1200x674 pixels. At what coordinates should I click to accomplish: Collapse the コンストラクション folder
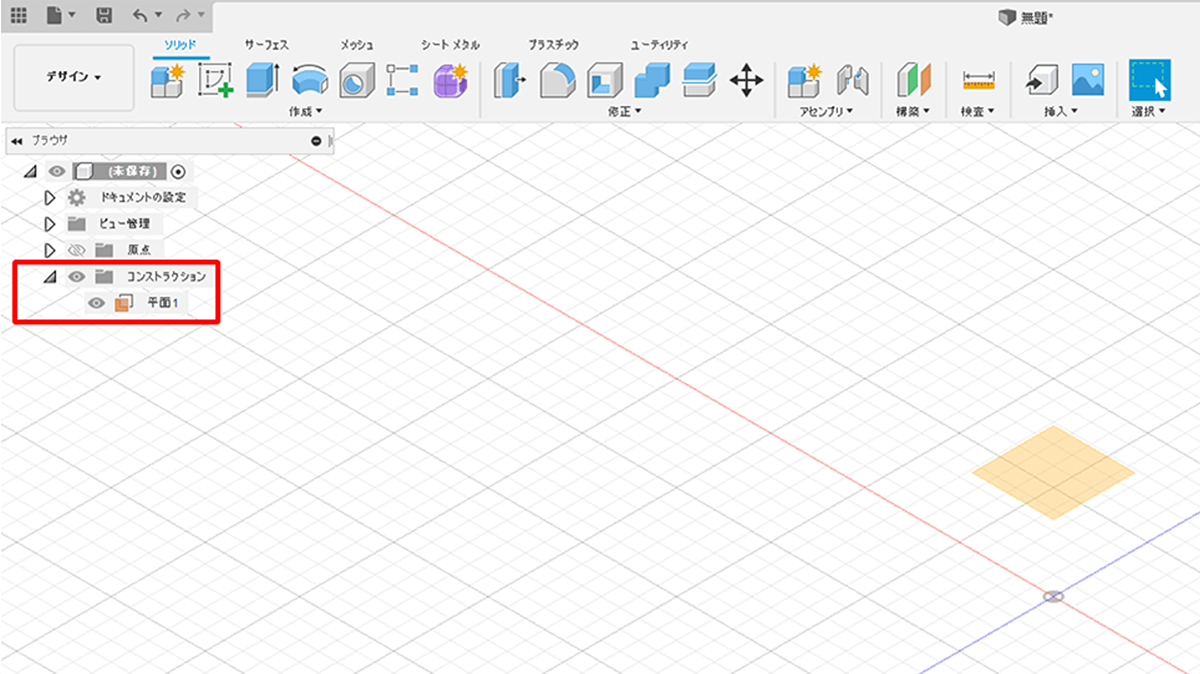(x=50, y=276)
